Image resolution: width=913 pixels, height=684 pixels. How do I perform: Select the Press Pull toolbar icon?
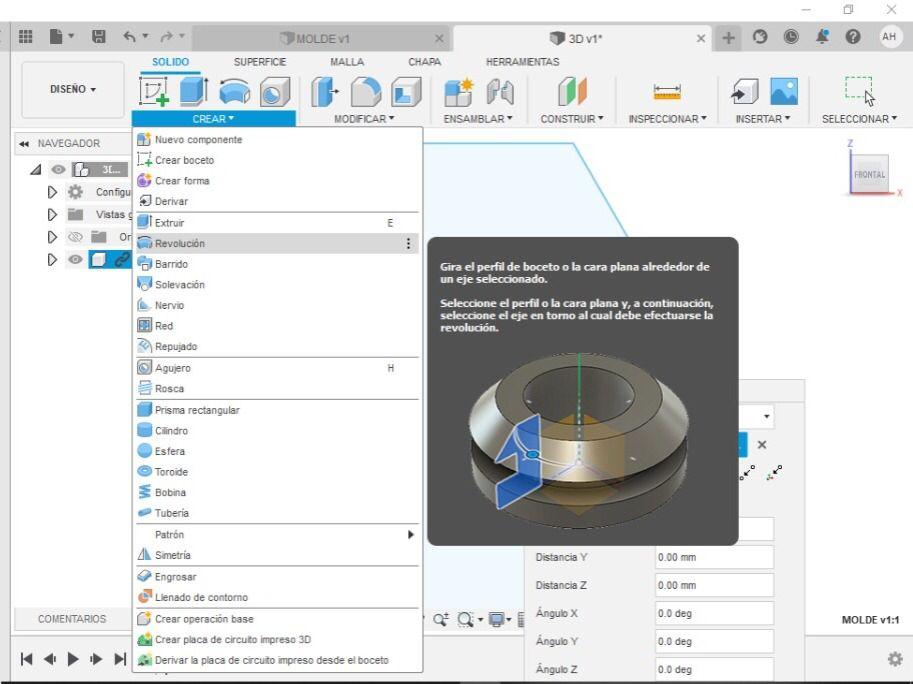pyautogui.click(x=324, y=92)
